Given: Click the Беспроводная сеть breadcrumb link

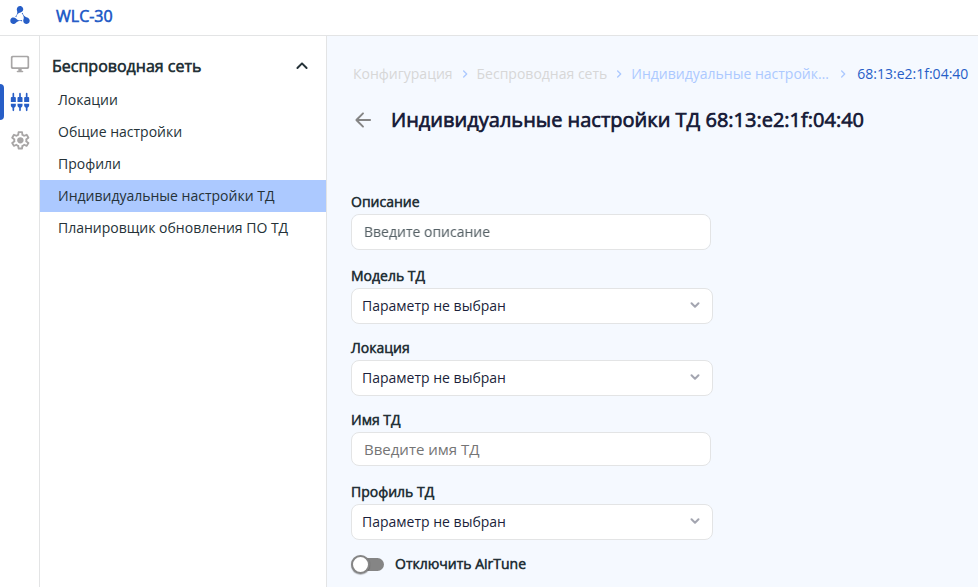Looking at the screenshot, I should tap(541, 74).
